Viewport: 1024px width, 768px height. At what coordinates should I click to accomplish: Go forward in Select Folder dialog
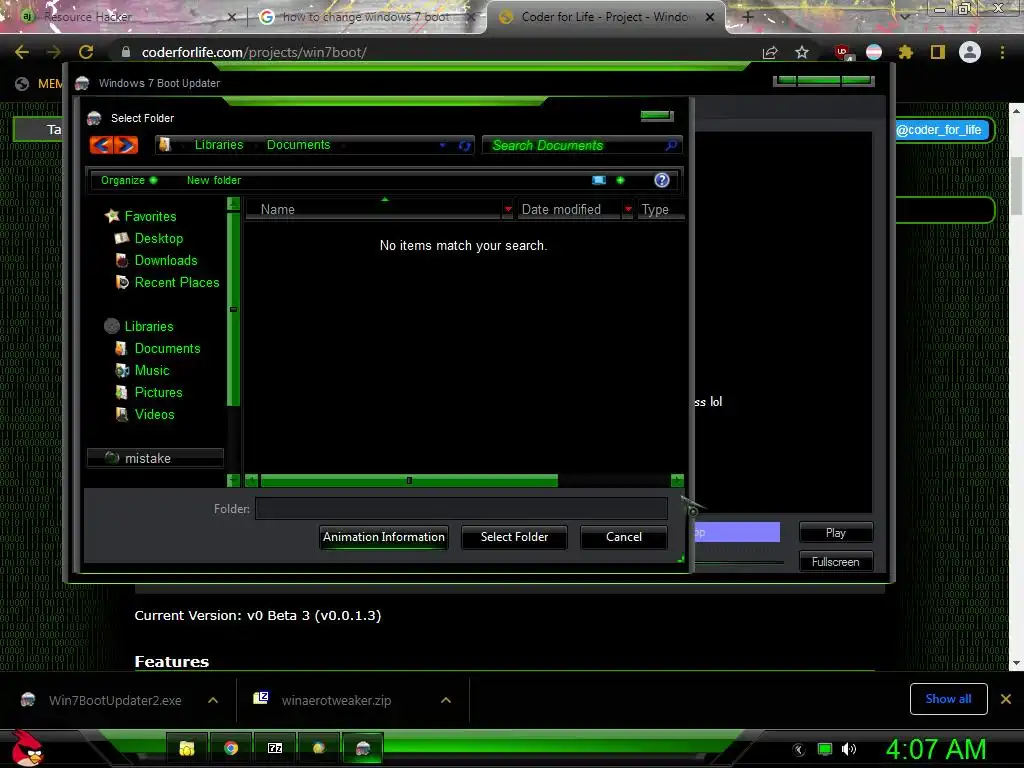coord(126,144)
